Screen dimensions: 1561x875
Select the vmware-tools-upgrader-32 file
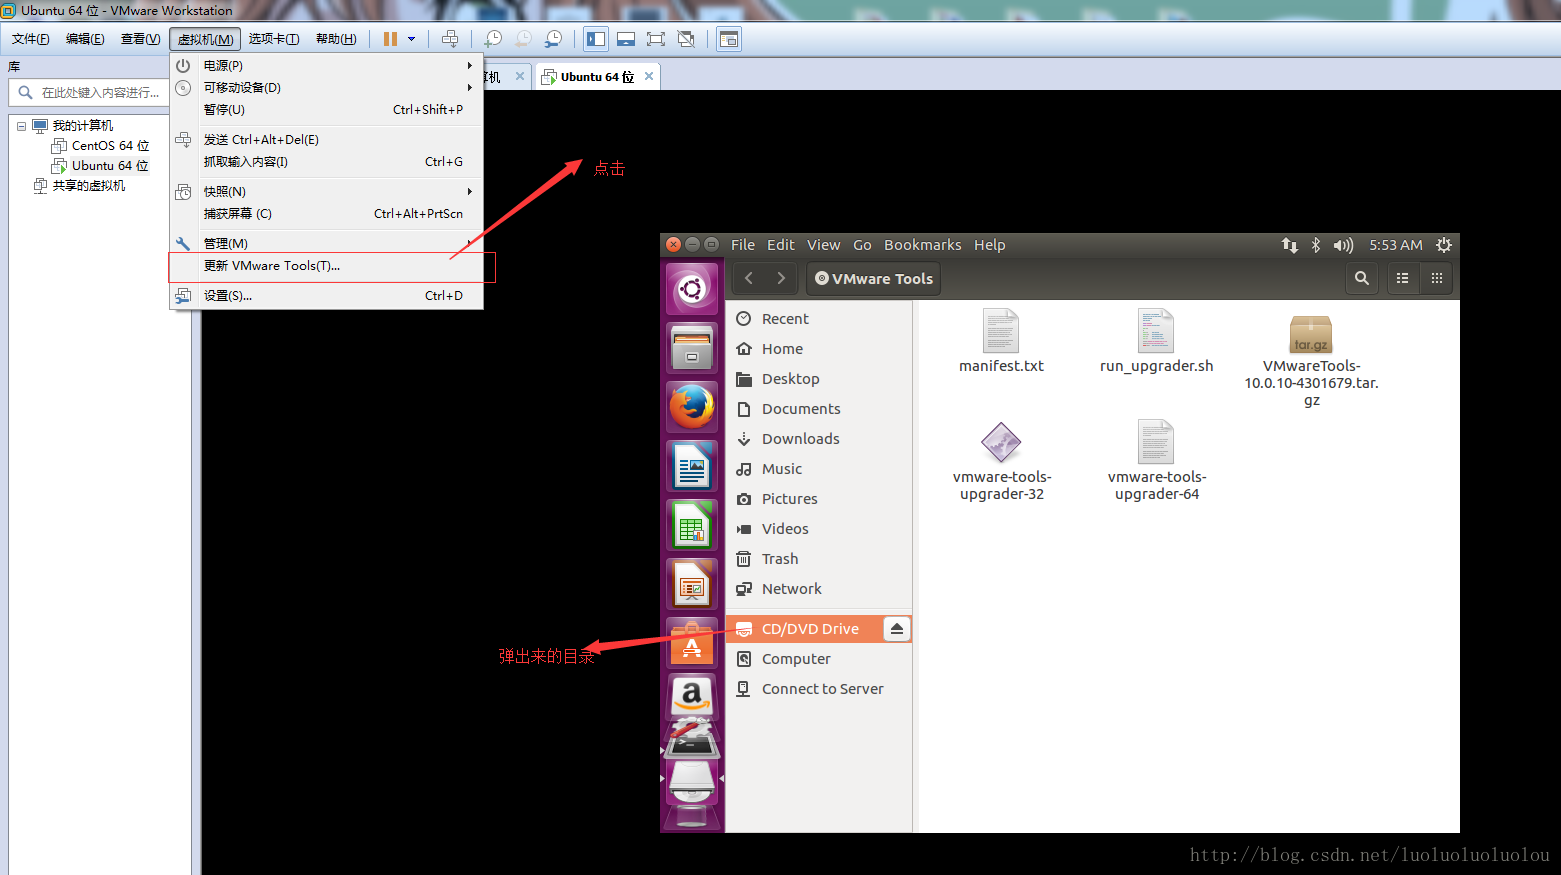(1001, 461)
